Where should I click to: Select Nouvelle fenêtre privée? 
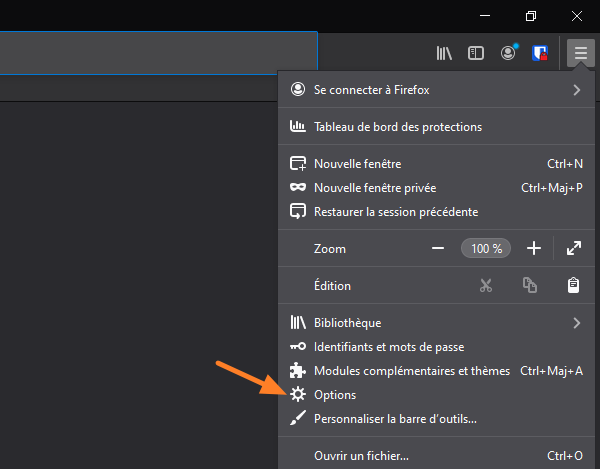374,187
